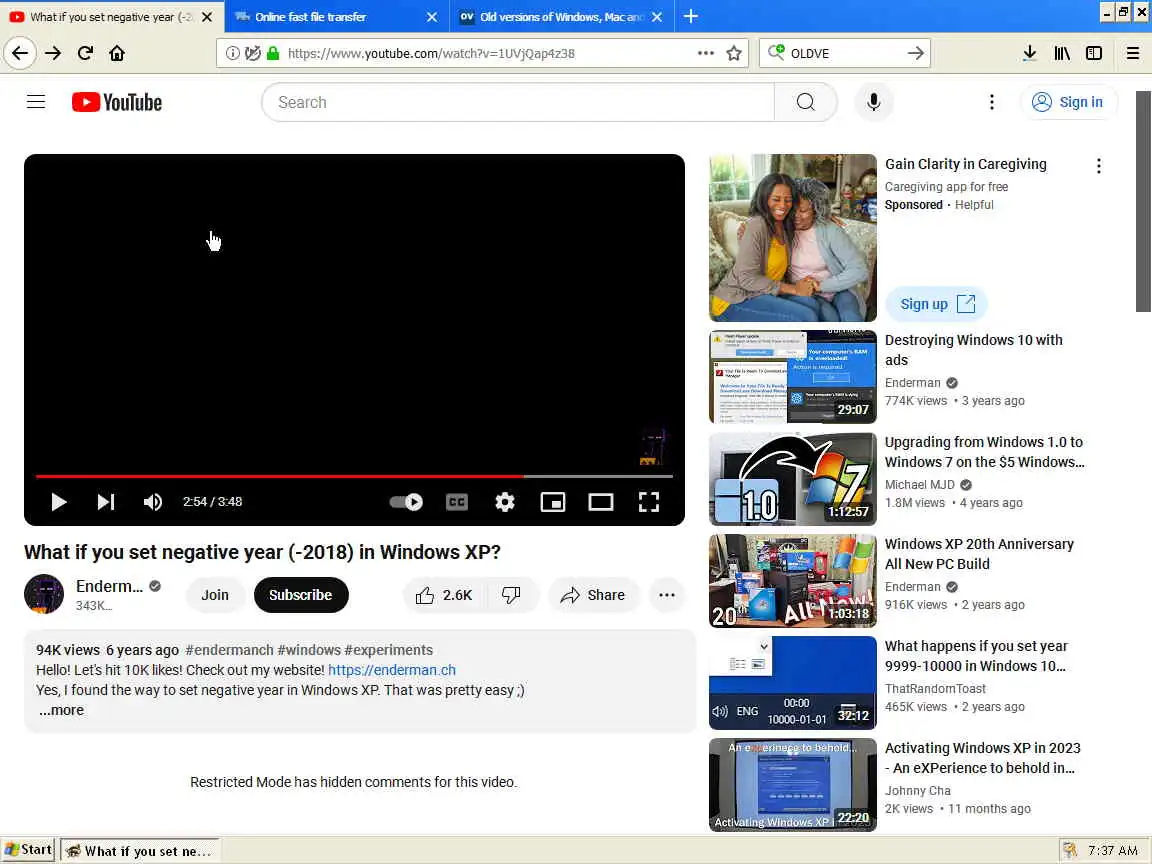Screen dimensions: 1152x864
Task: Close the Online fast file transfer tab
Action: [x=432, y=17]
